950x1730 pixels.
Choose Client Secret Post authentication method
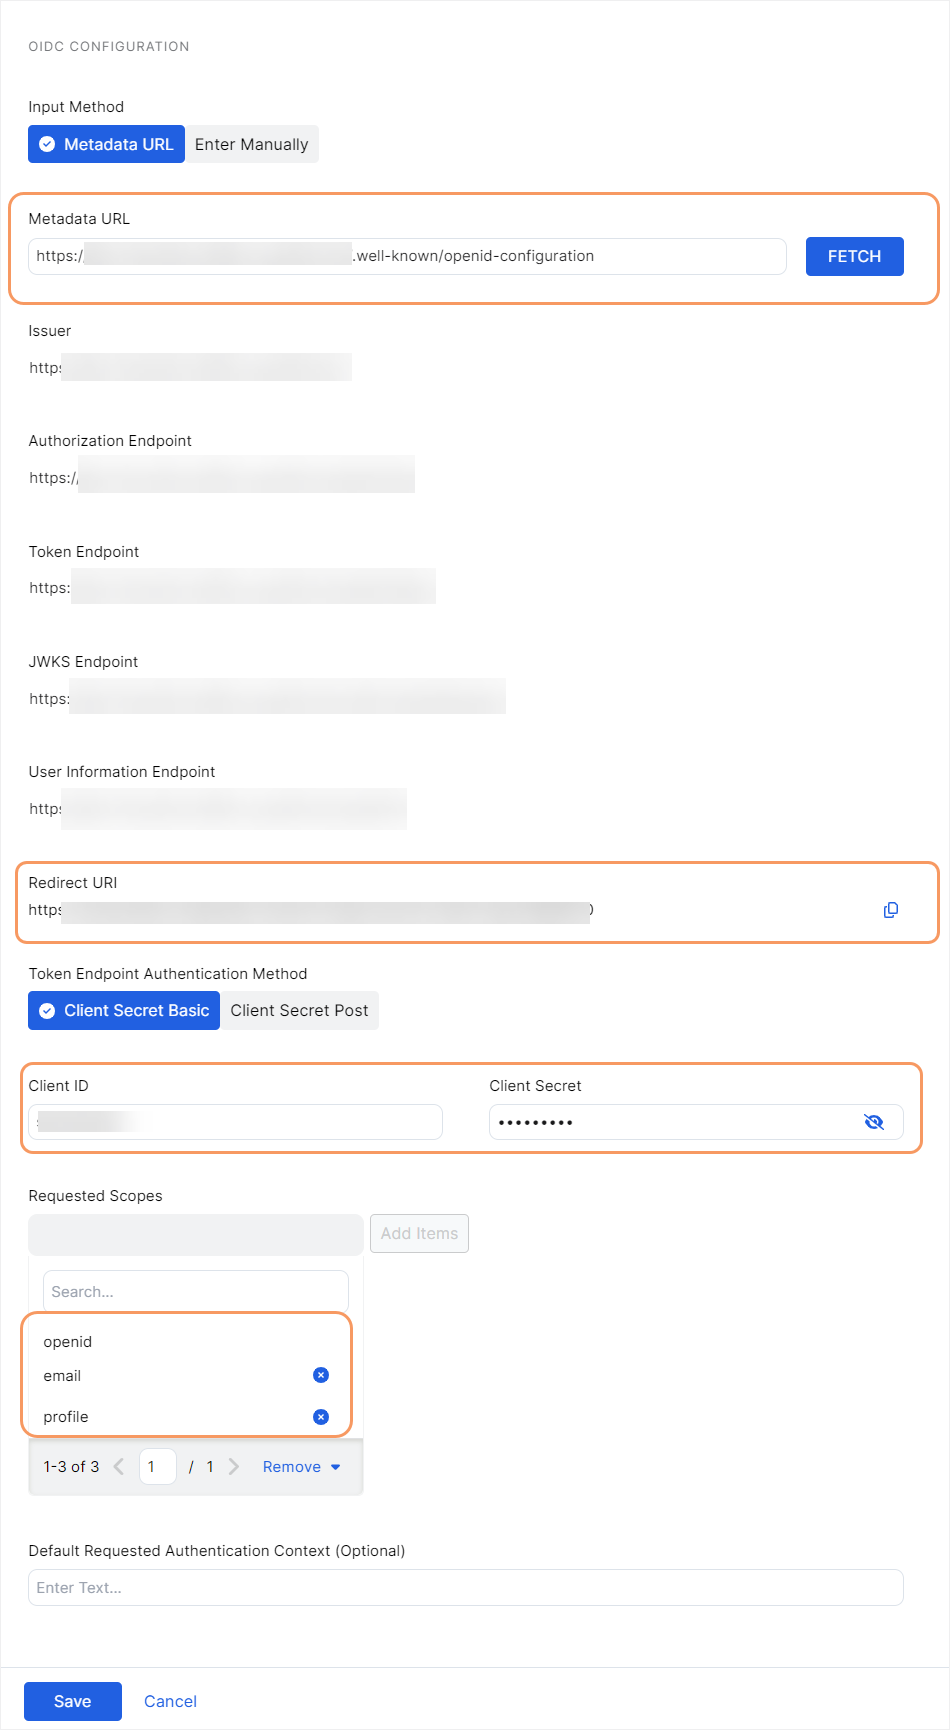pyautogui.click(x=300, y=1011)
